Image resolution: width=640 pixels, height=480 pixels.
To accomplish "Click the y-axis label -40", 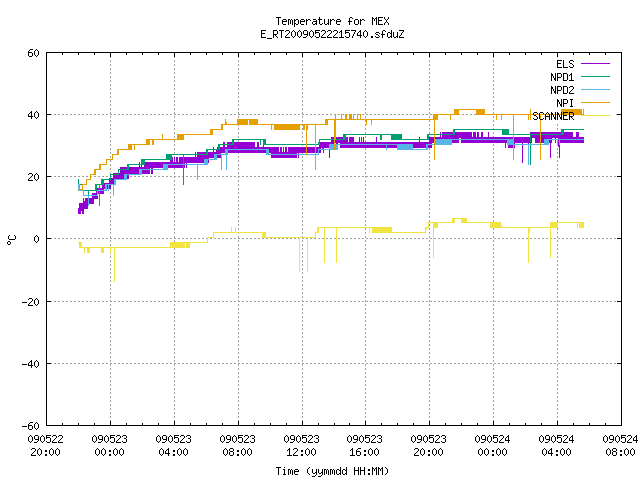I will point(31,364).
